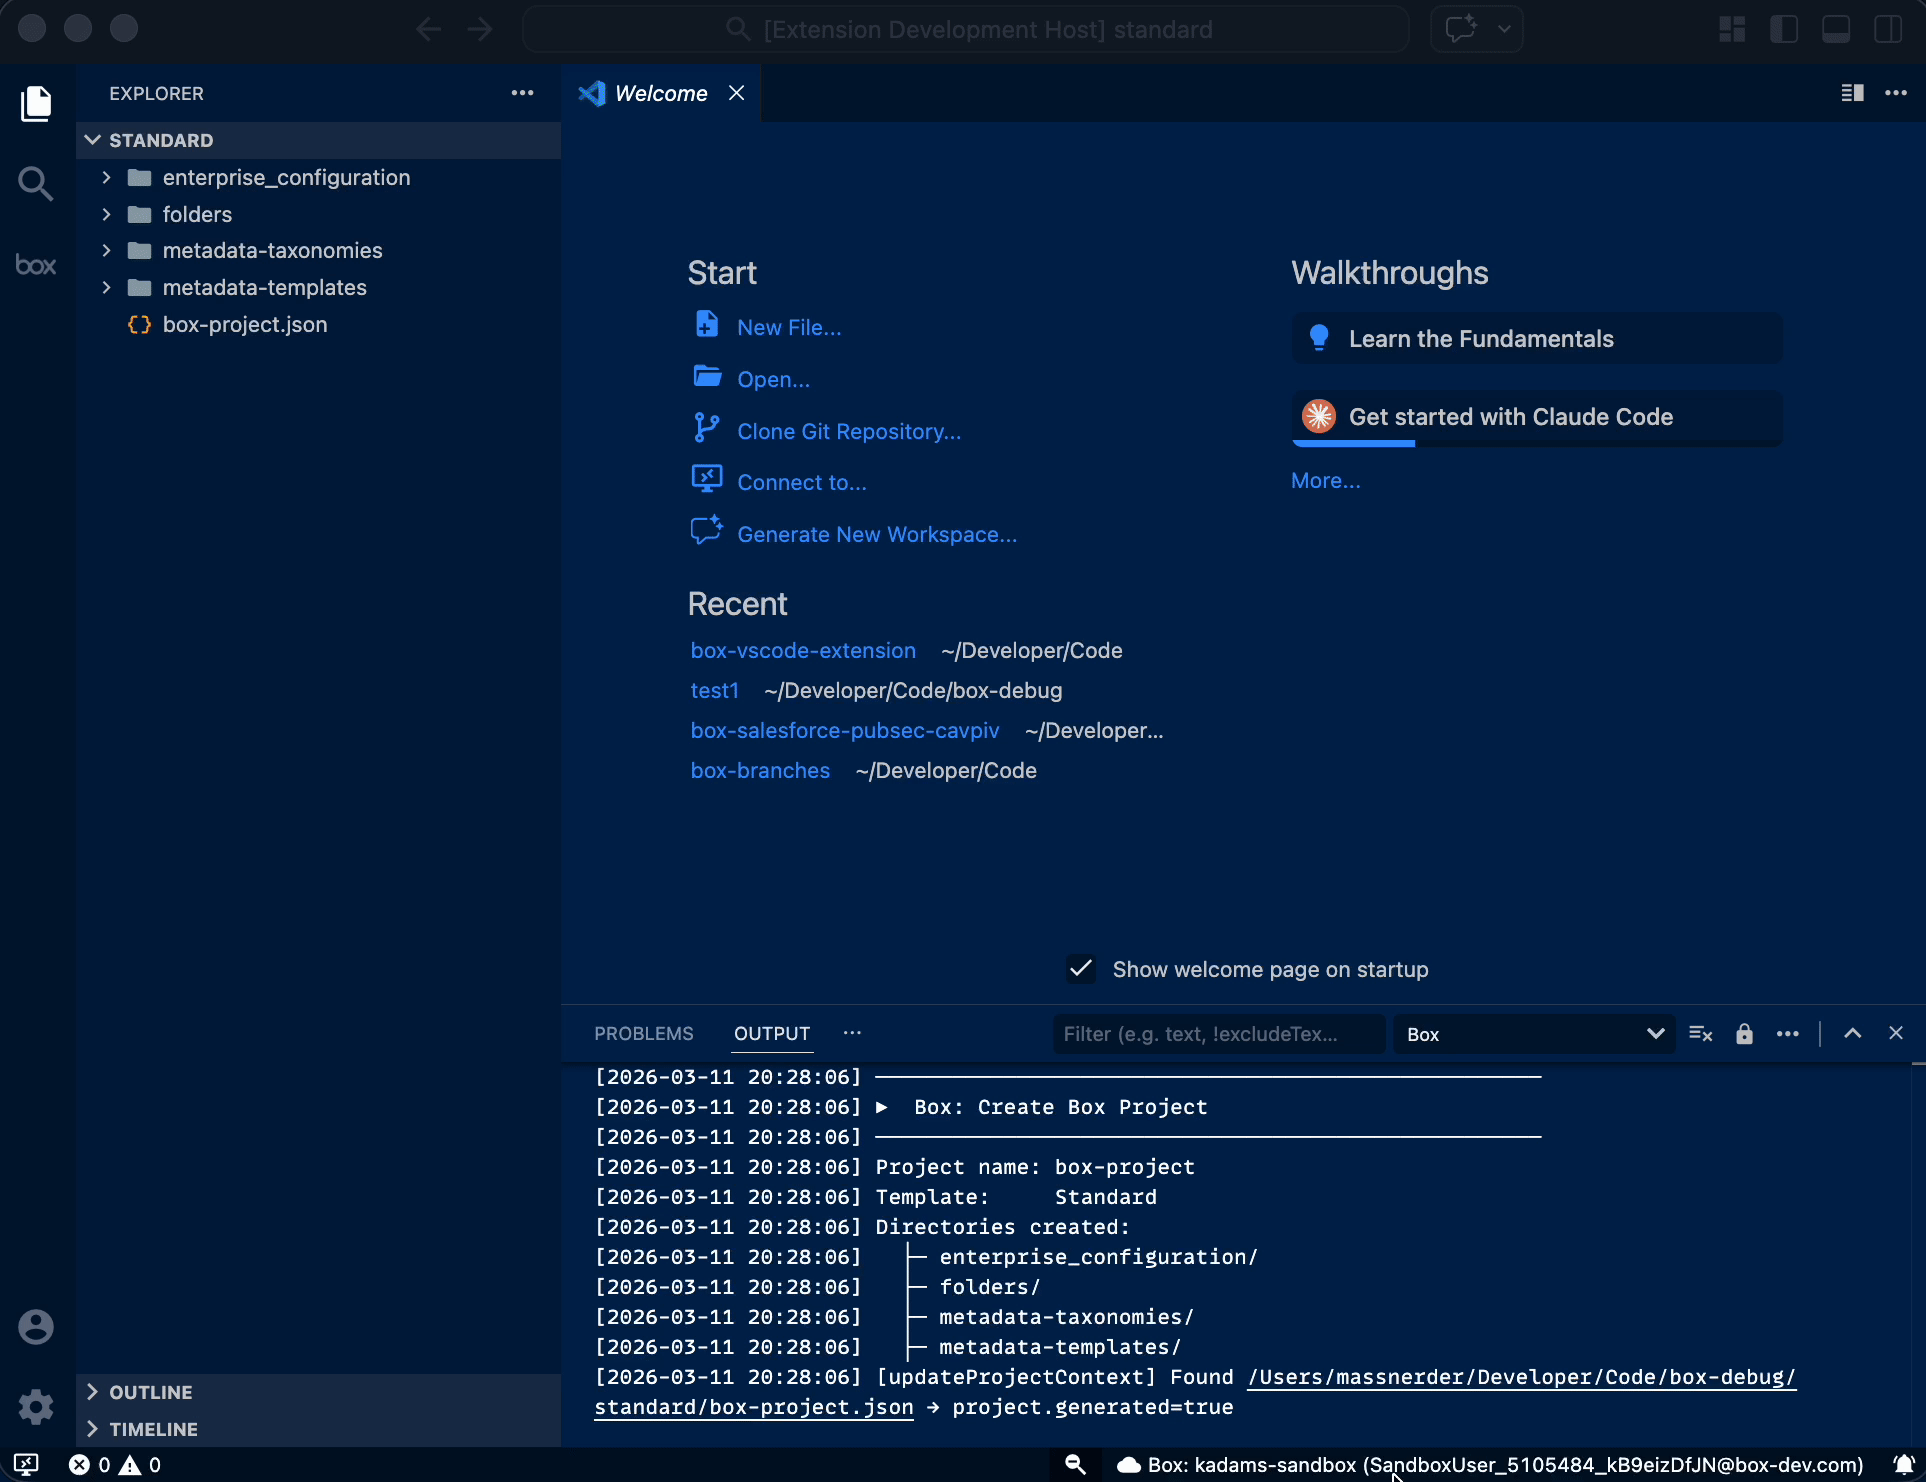This screenshot has width=1926, height=1482.
Task: Uncheck Show welcome page on startup
Action: pyautogui.click(x=1081, y=969)
